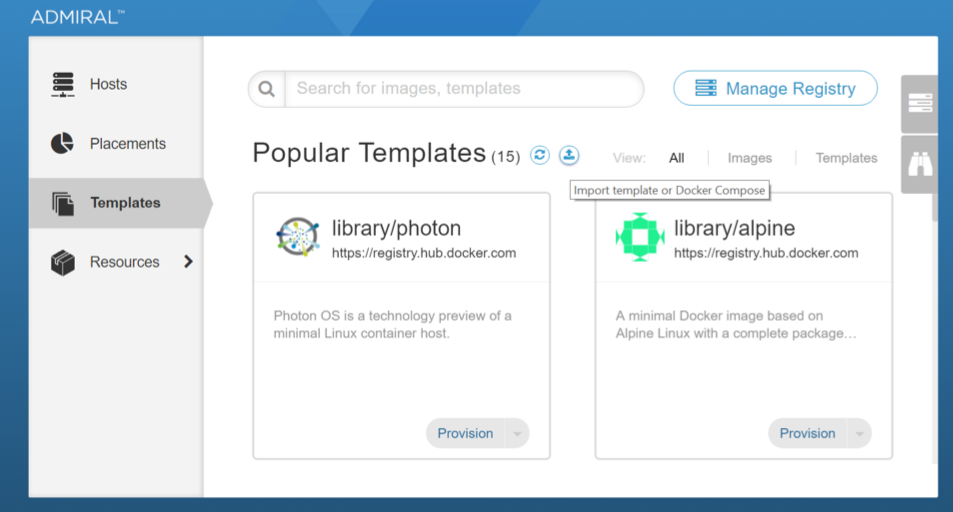Click the Photon OS description text
This screenshot has width=953, height=512.
click(393, 325)
